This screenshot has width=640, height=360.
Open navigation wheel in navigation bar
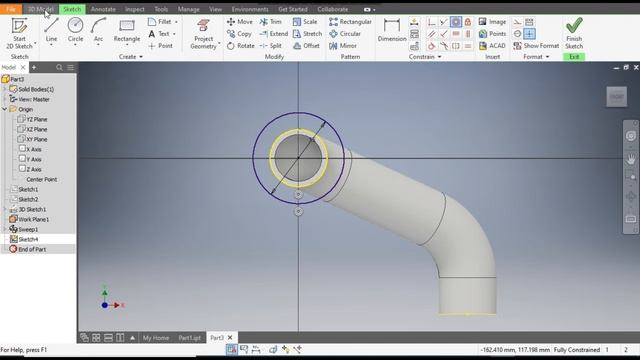(x=631, y=136)
